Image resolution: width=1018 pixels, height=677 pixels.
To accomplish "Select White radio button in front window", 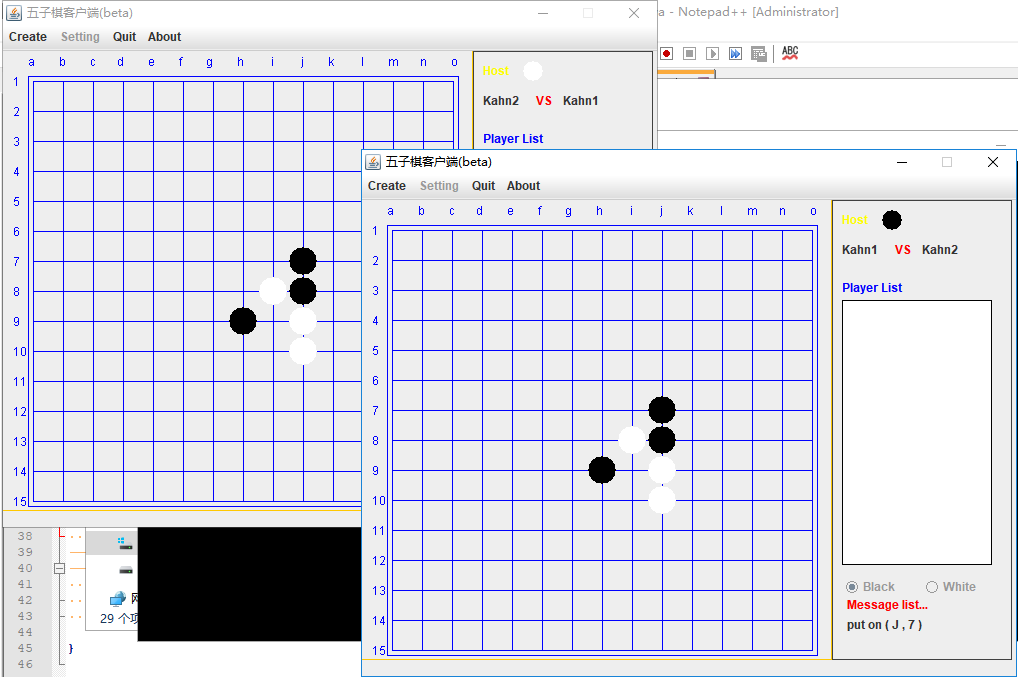I will [x=932, y=587].
